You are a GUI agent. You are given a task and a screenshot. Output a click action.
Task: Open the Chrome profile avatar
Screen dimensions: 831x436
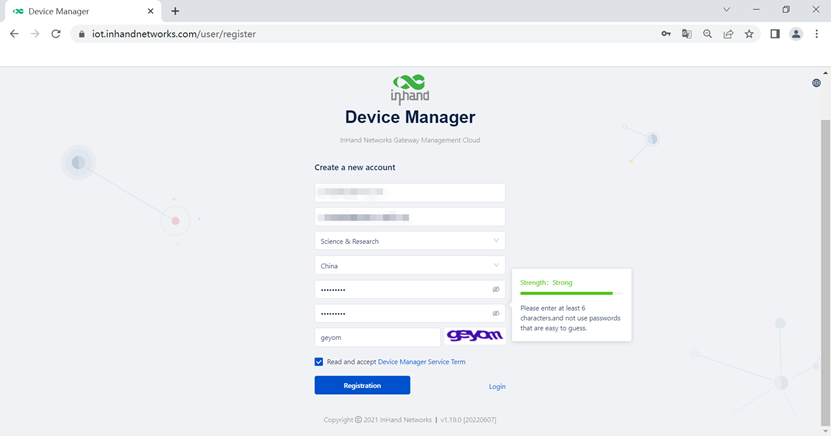(795, 34)
